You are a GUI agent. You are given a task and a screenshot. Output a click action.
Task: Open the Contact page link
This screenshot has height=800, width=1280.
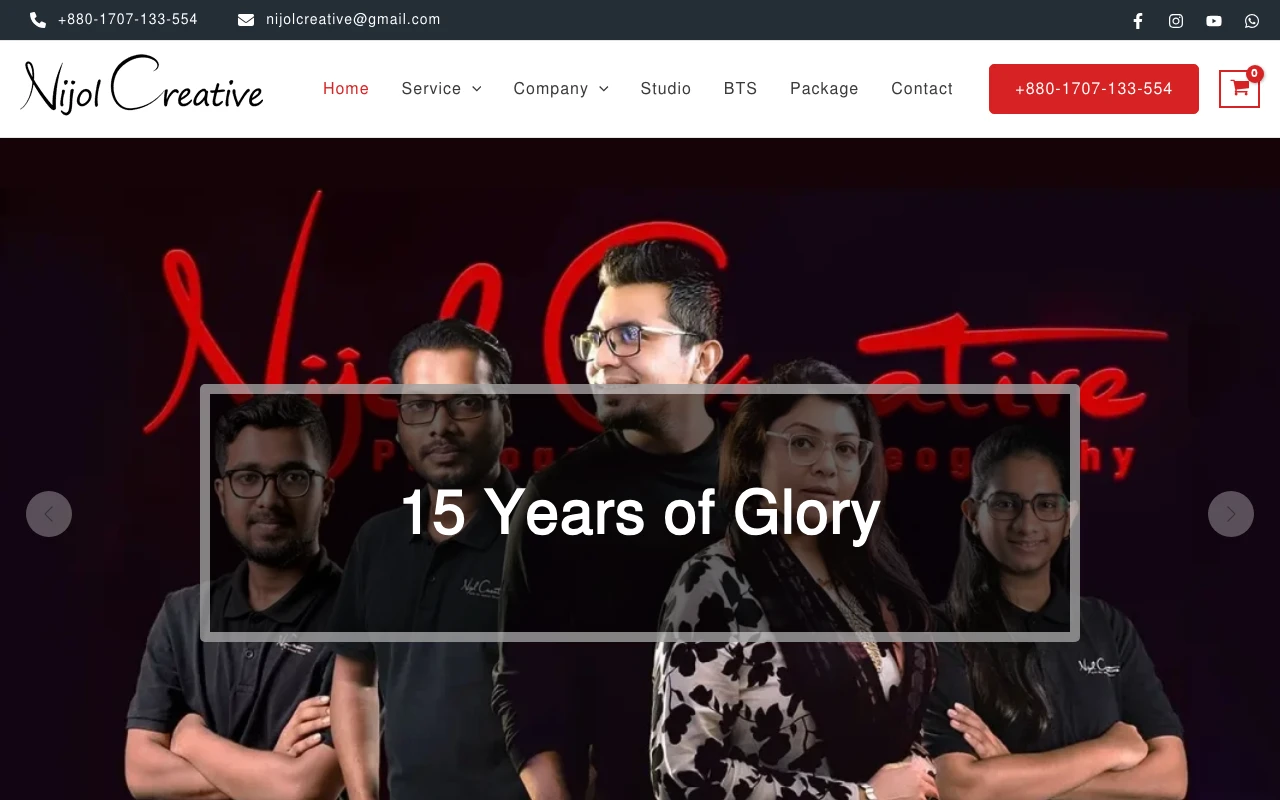point(922,89)
